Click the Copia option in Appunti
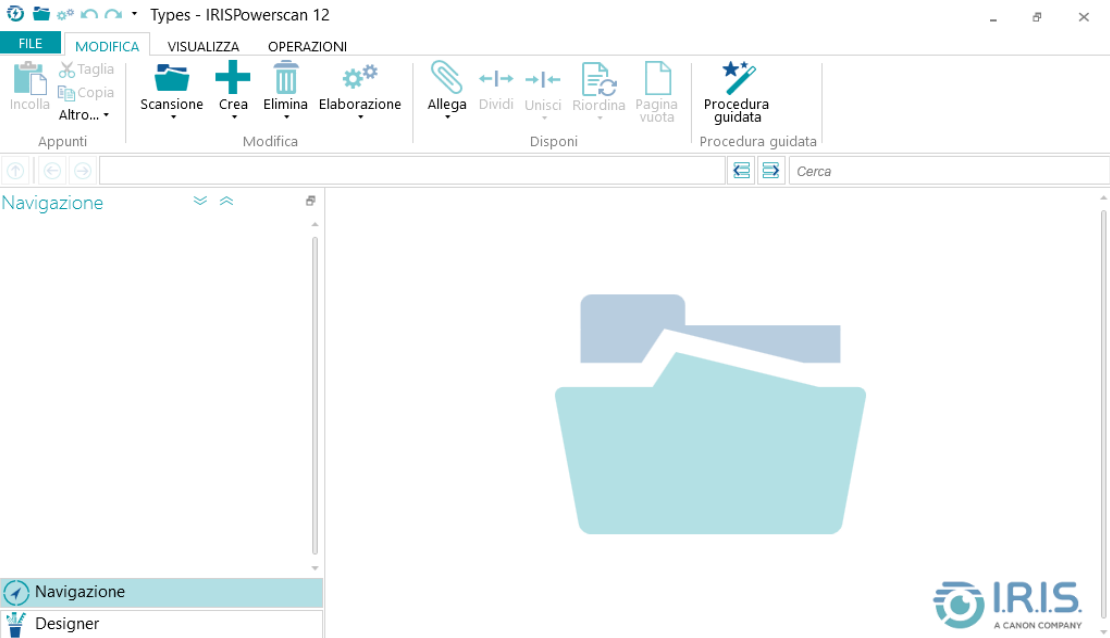Screen dimensions: 1110x638 click(x=86, y=93)
